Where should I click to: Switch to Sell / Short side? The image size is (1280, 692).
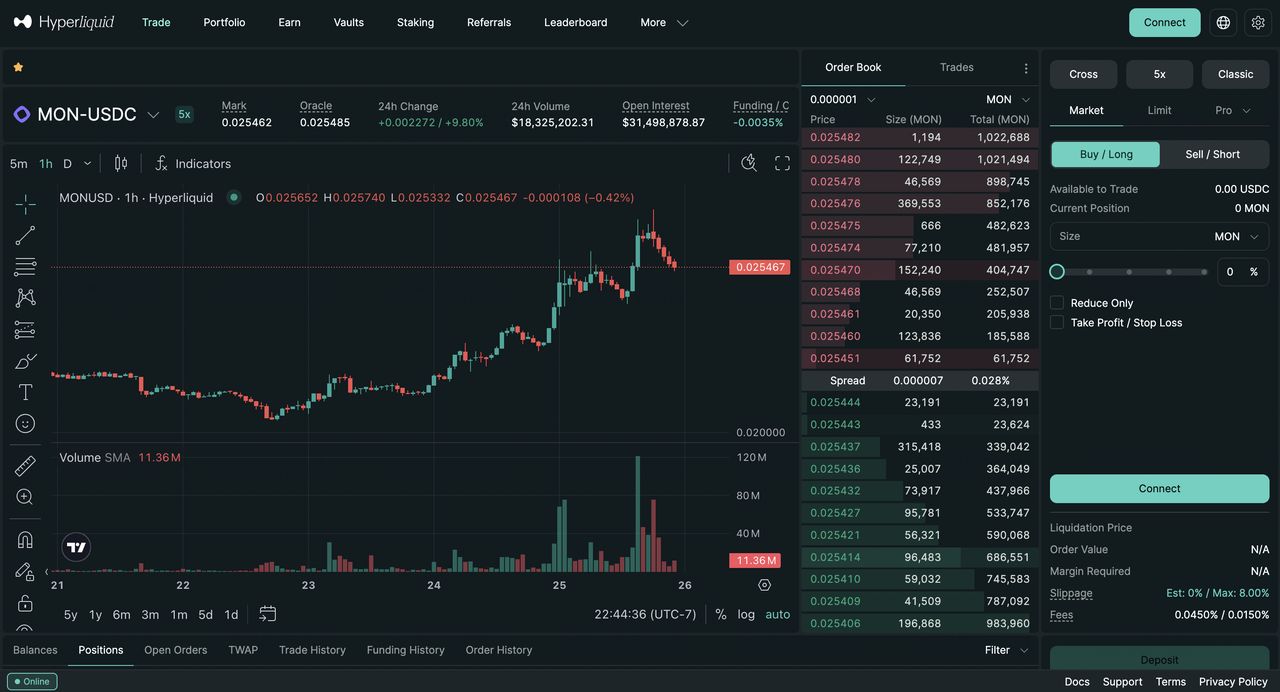point(1213,154)
